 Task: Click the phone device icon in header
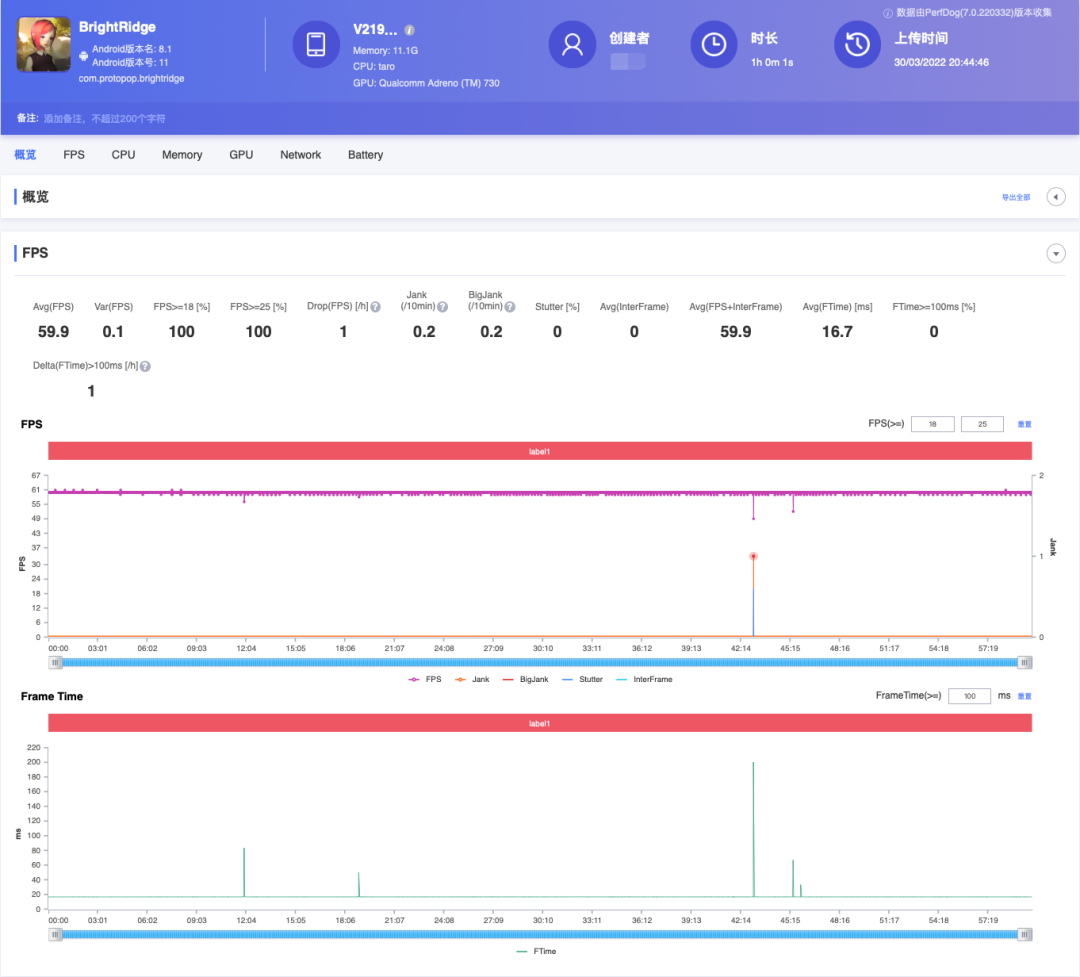point(316,45)
